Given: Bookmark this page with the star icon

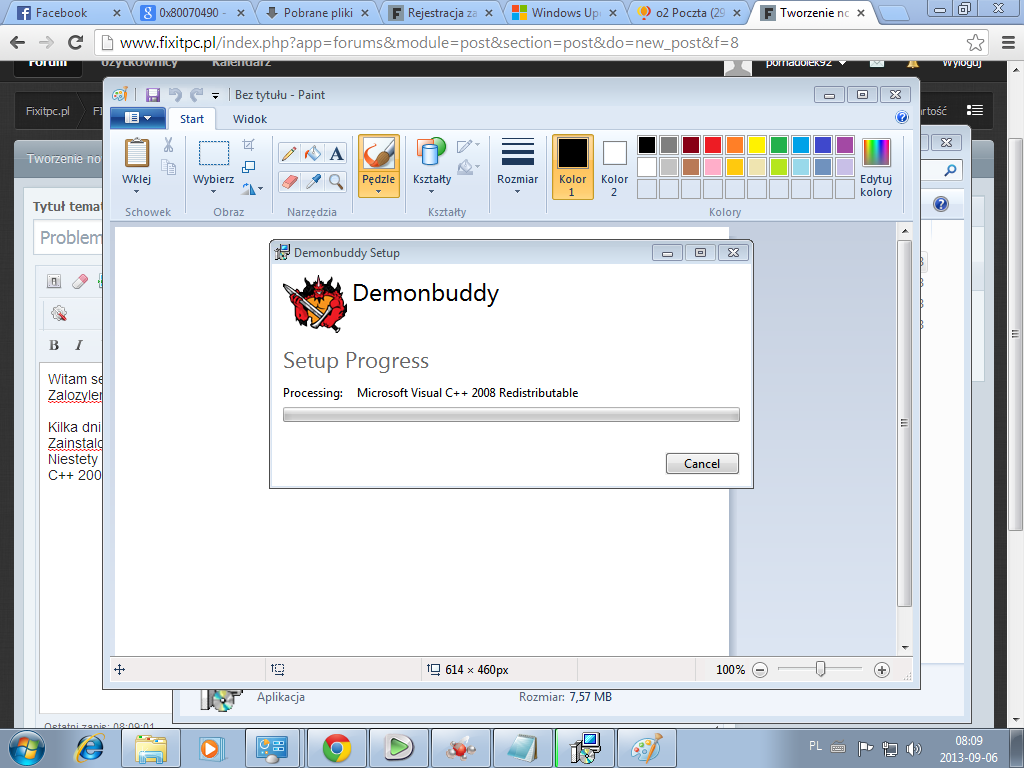Looking at the screenshot, I should (x=975, y=43).
